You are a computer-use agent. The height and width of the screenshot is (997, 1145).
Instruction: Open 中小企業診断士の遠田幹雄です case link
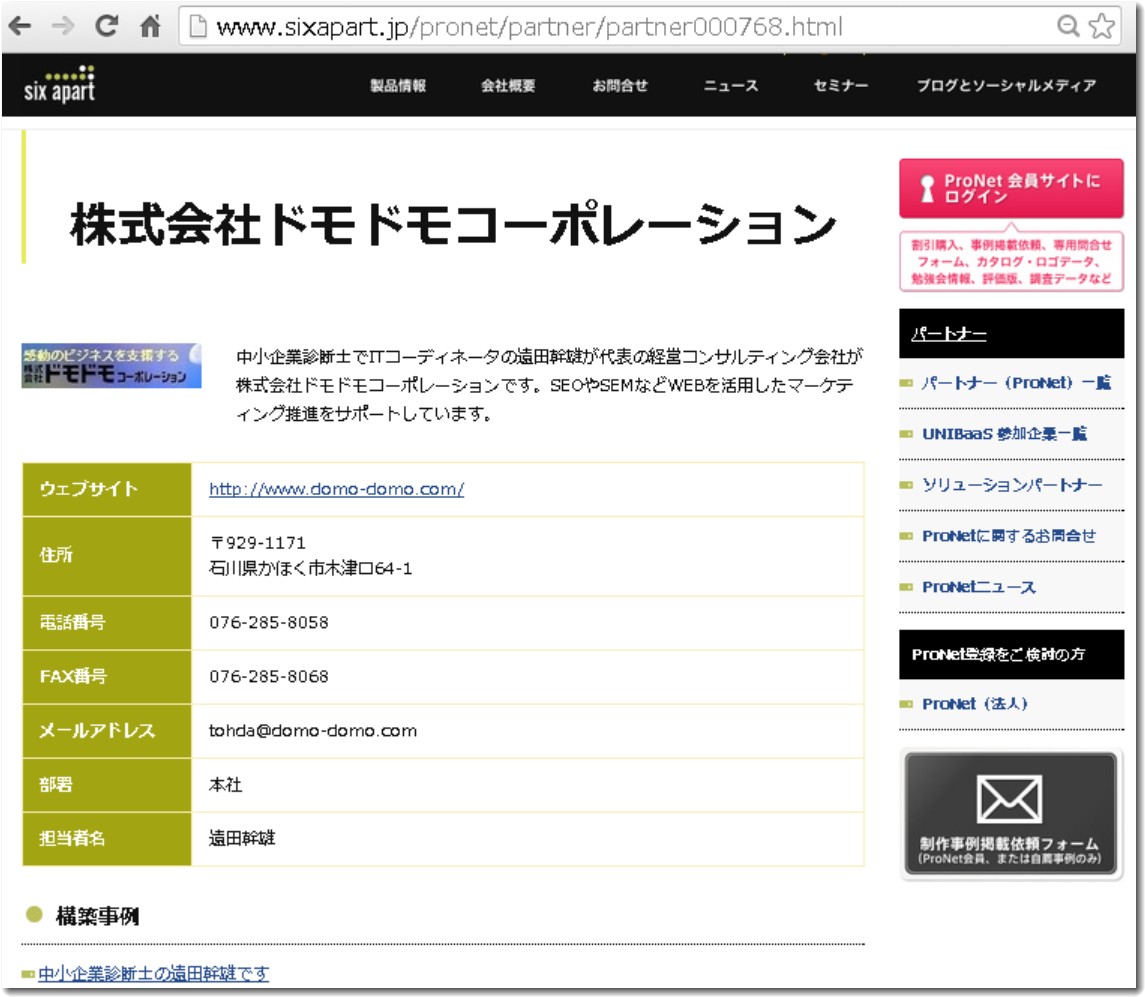(x=153, y=974)
